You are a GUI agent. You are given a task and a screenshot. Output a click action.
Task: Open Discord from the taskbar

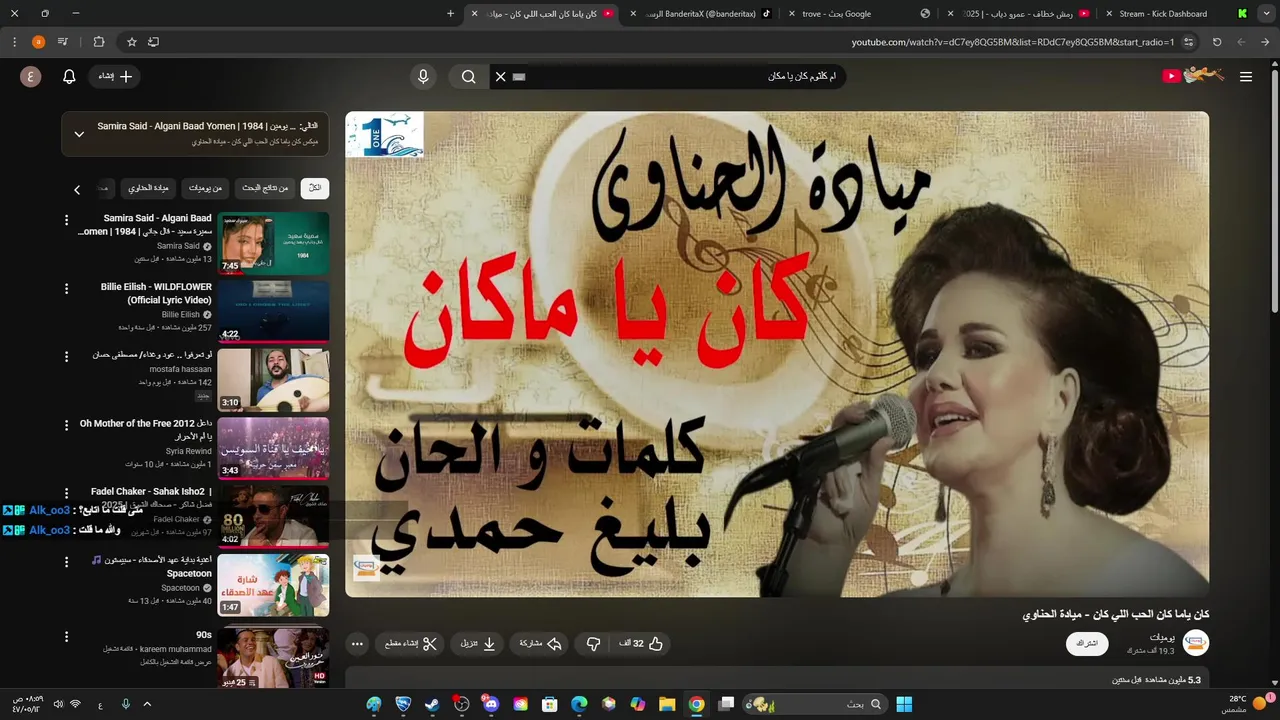click(x=491, y=704)
